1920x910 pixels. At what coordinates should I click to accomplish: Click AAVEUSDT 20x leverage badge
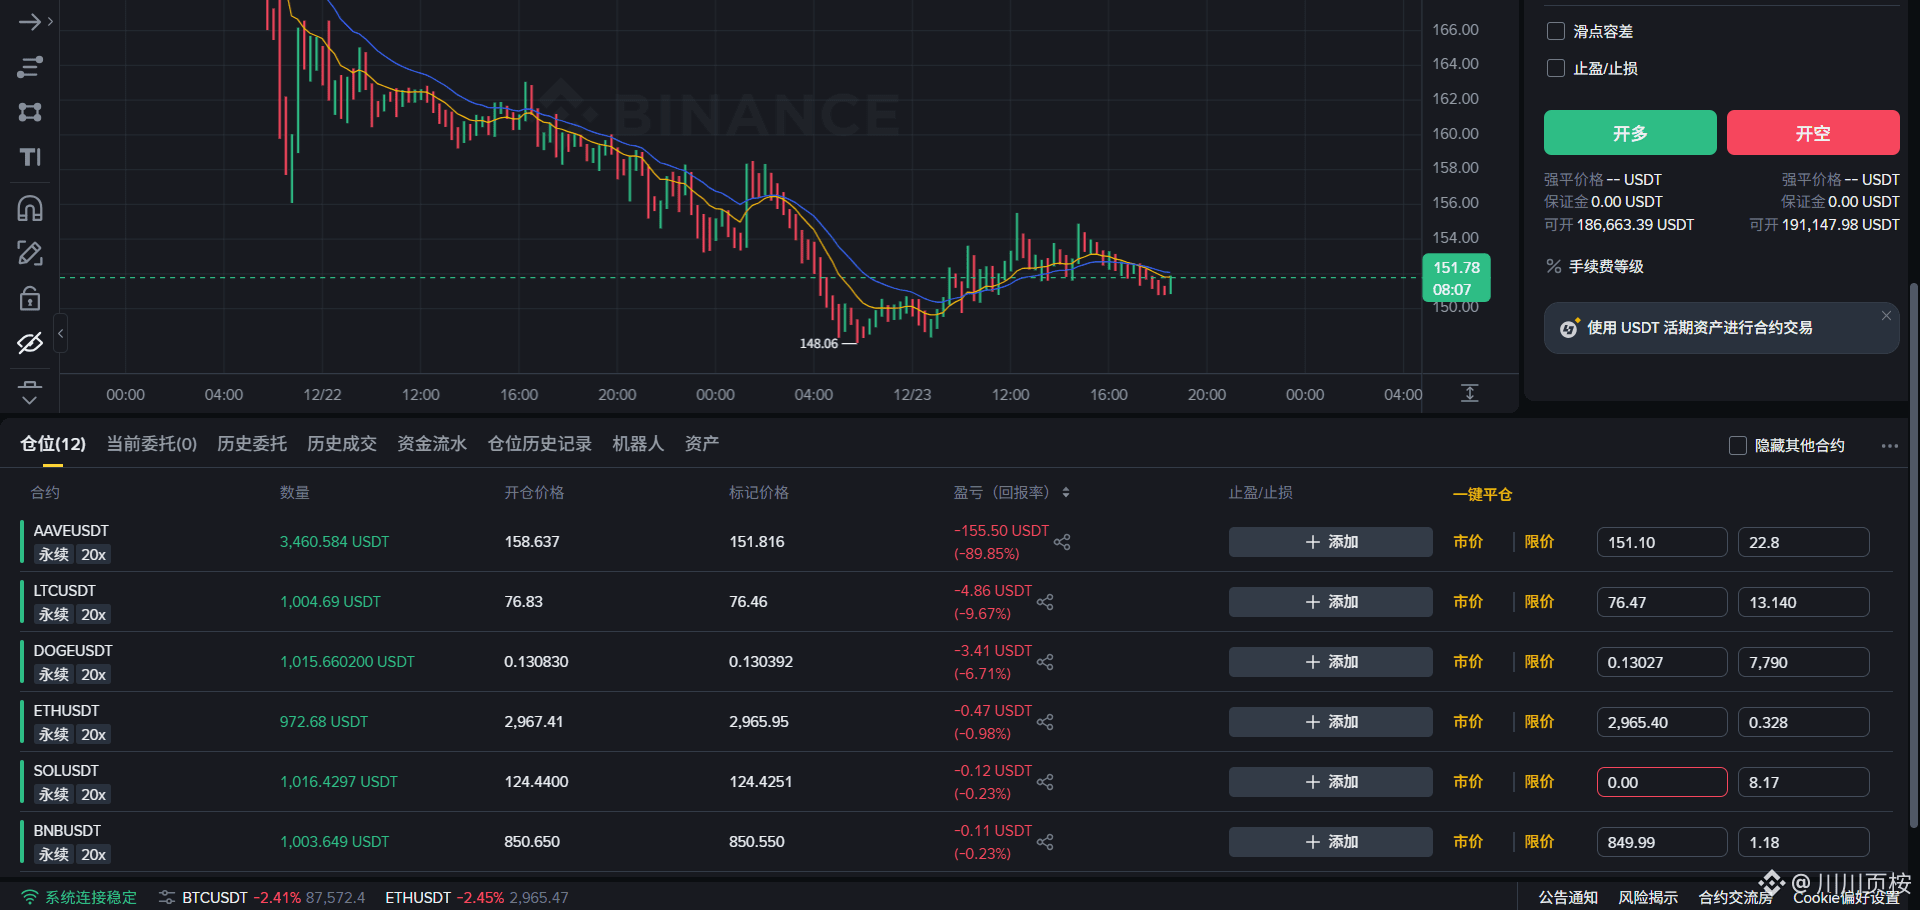point(94,555)
